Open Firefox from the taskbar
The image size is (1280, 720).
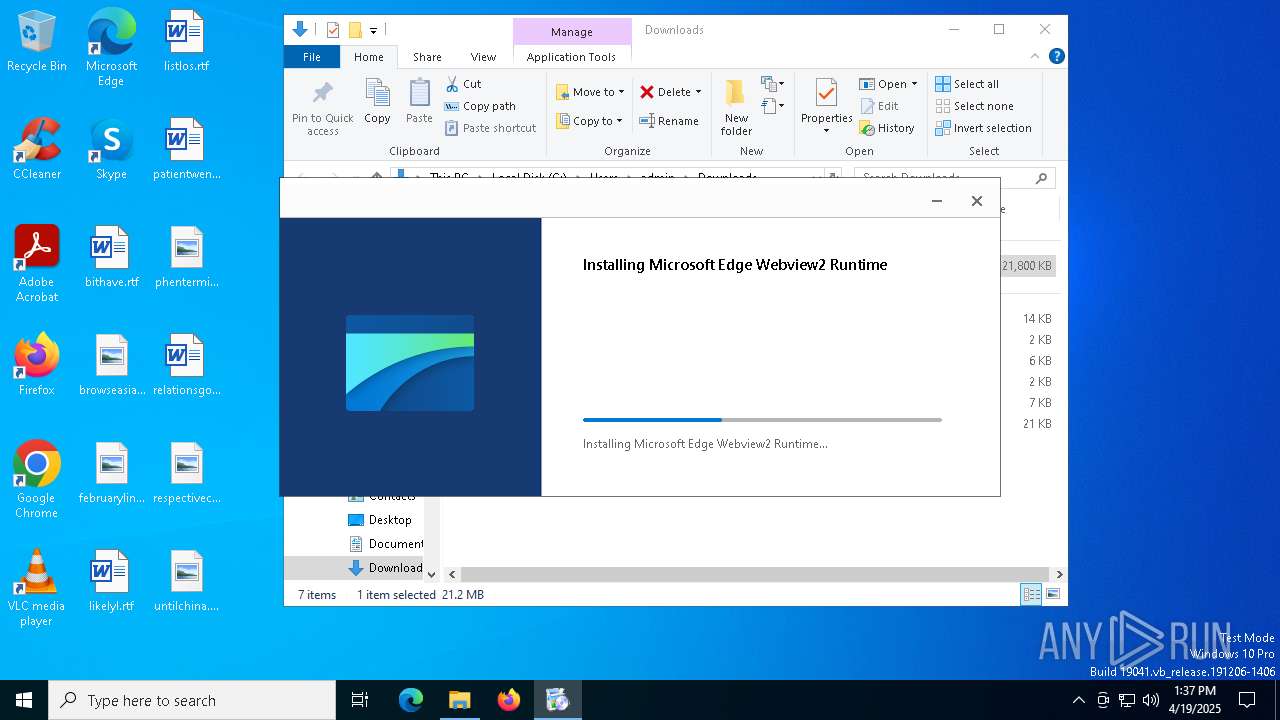tap(509, 700)
